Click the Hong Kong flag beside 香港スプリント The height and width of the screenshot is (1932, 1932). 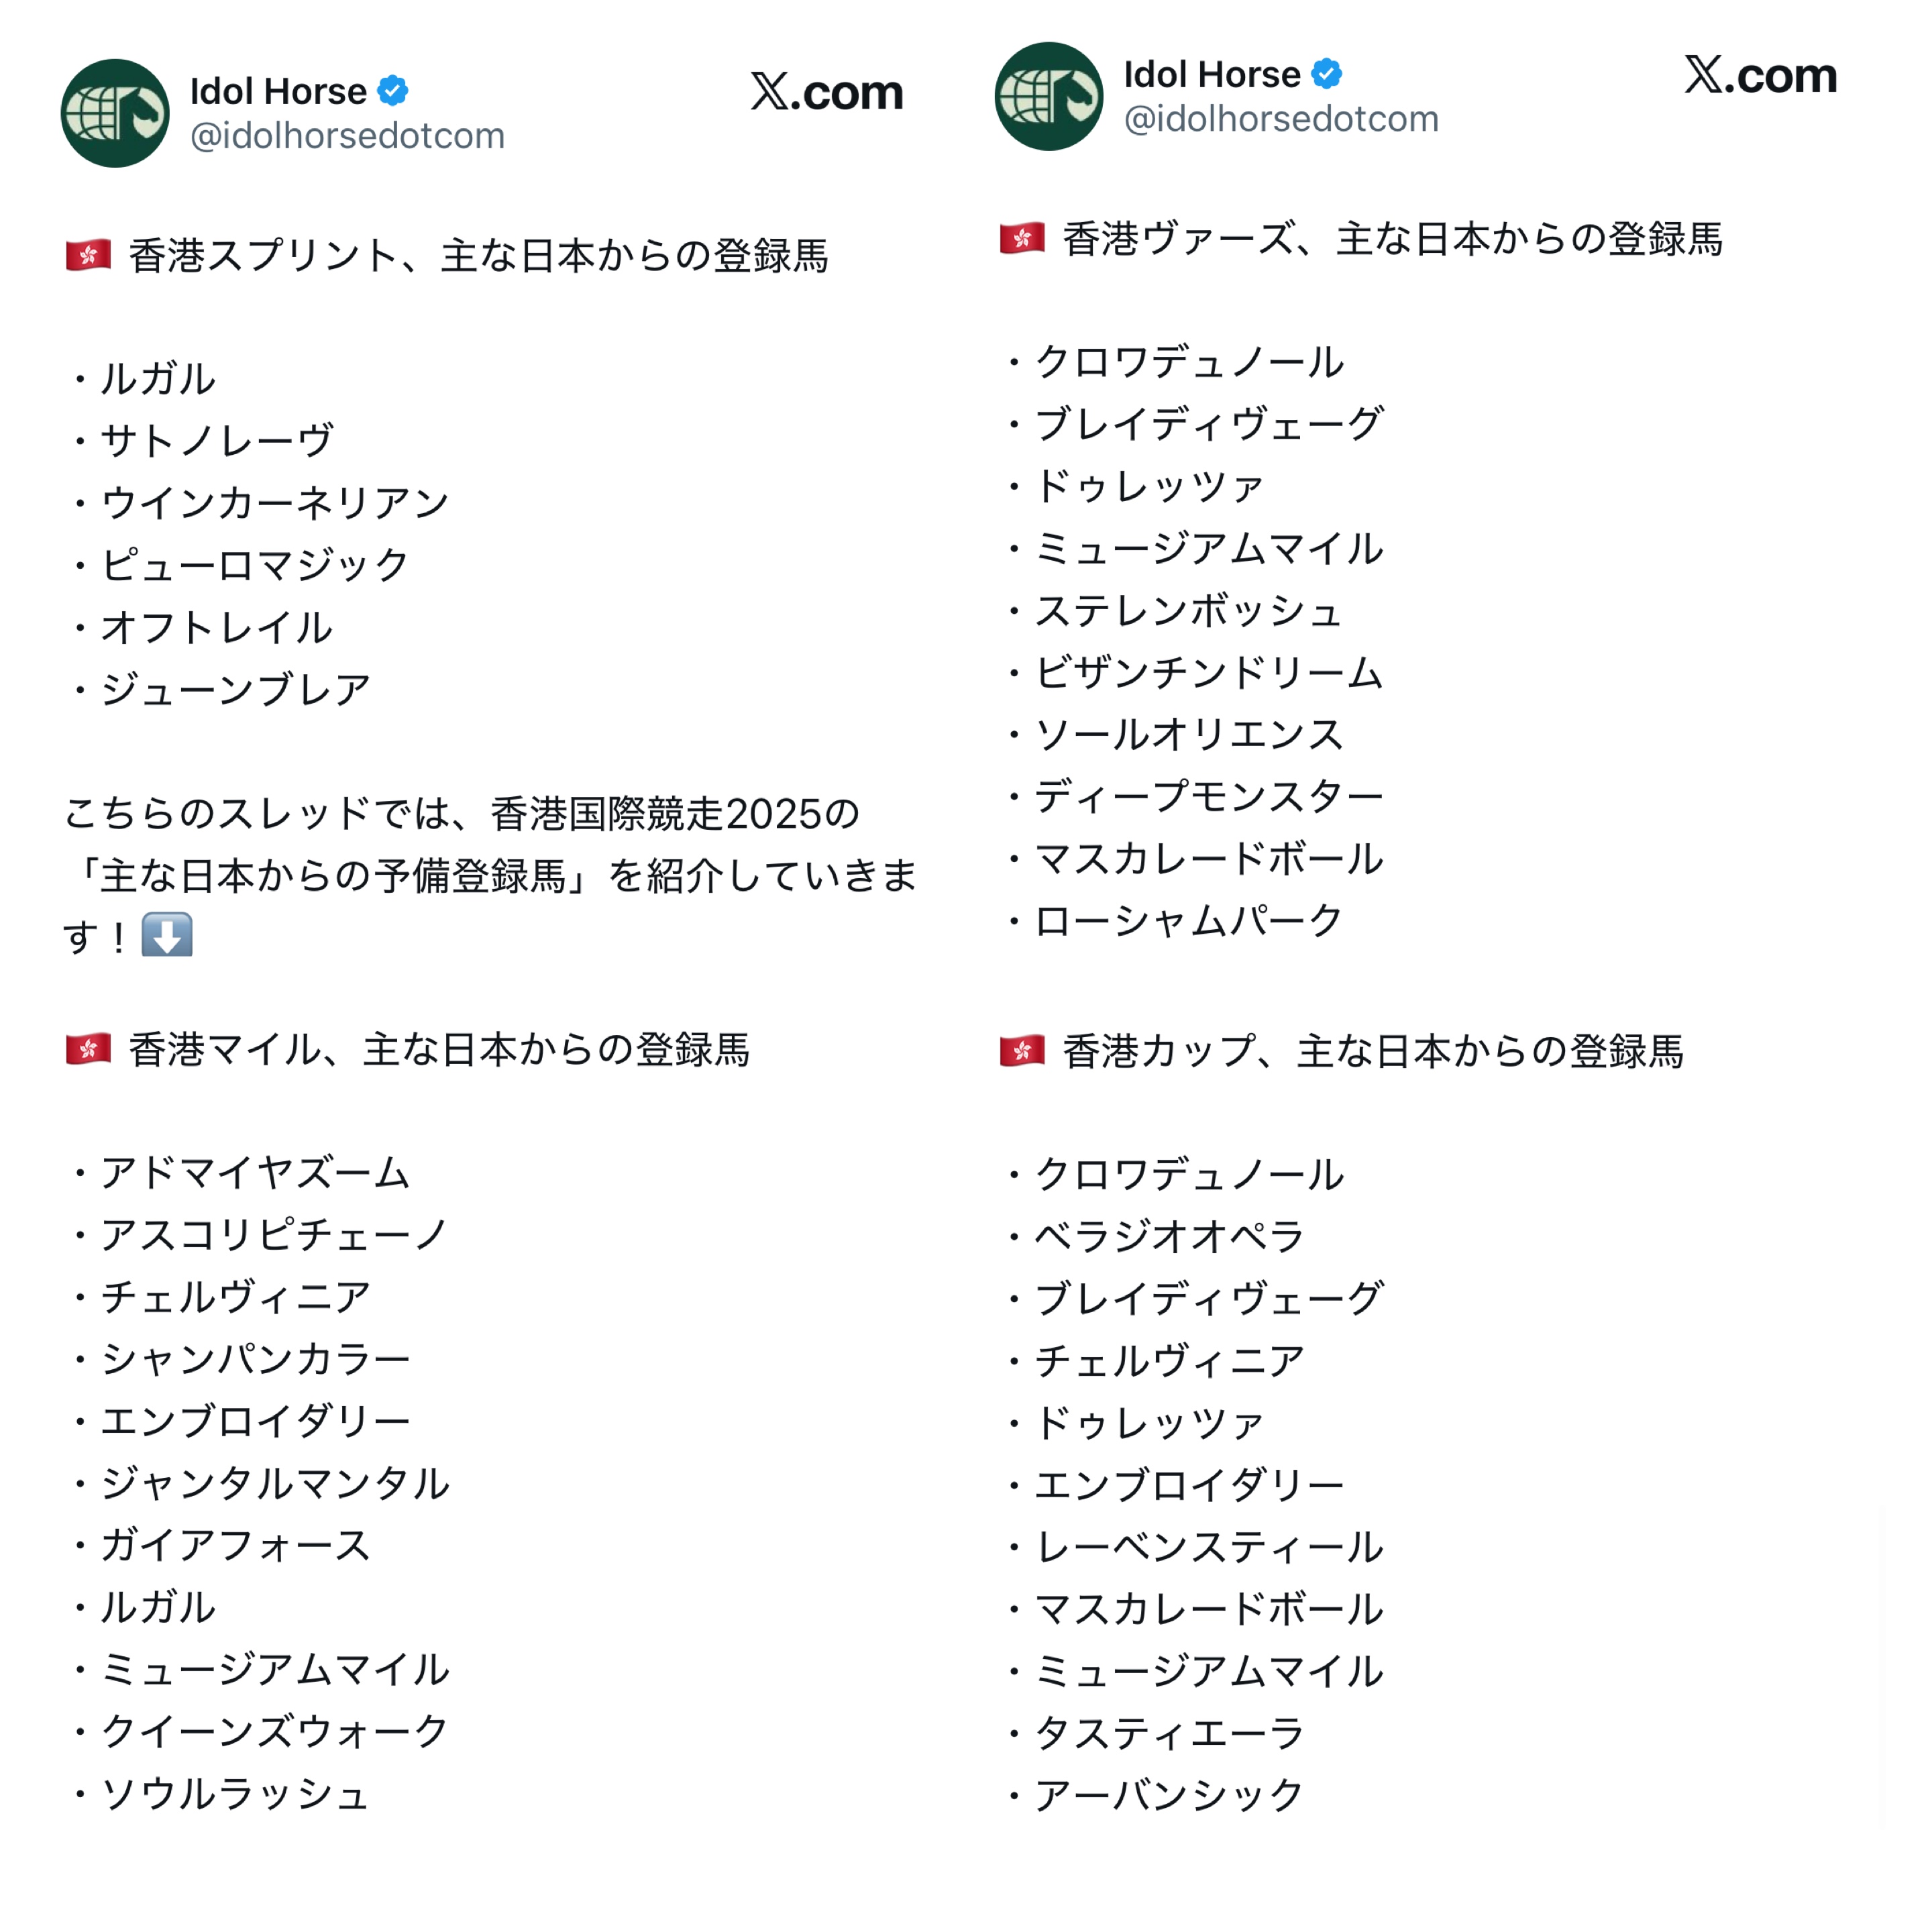tap(88, 255)
